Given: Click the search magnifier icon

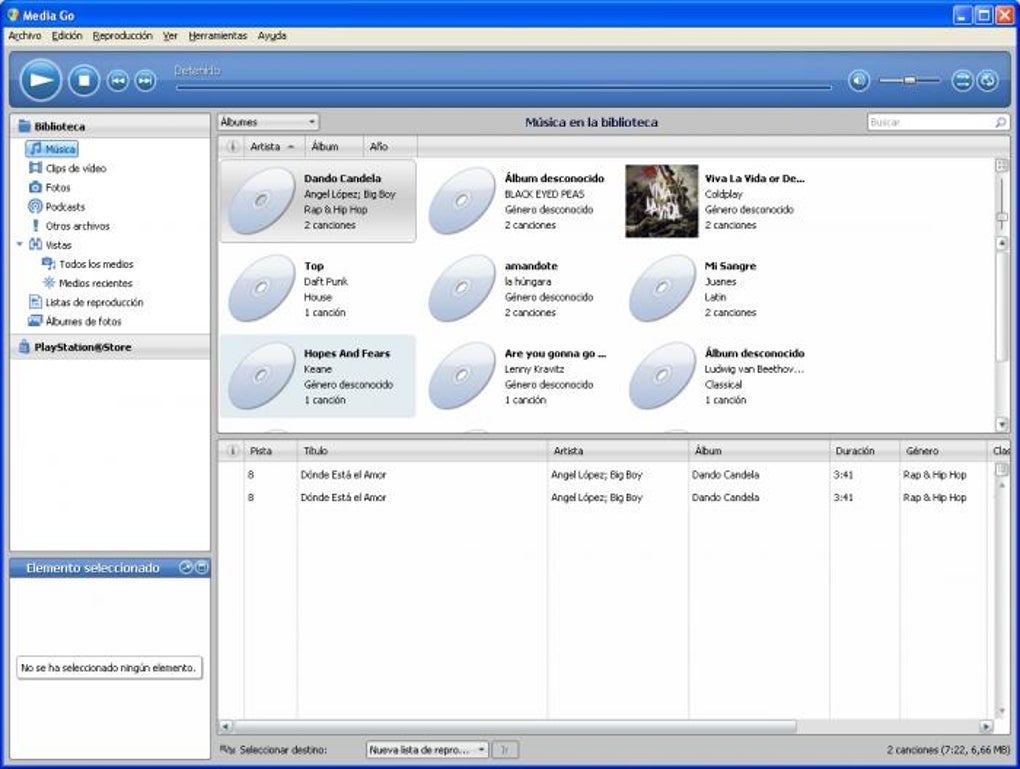Looking at the screenshot, I should click(1000, 122).
